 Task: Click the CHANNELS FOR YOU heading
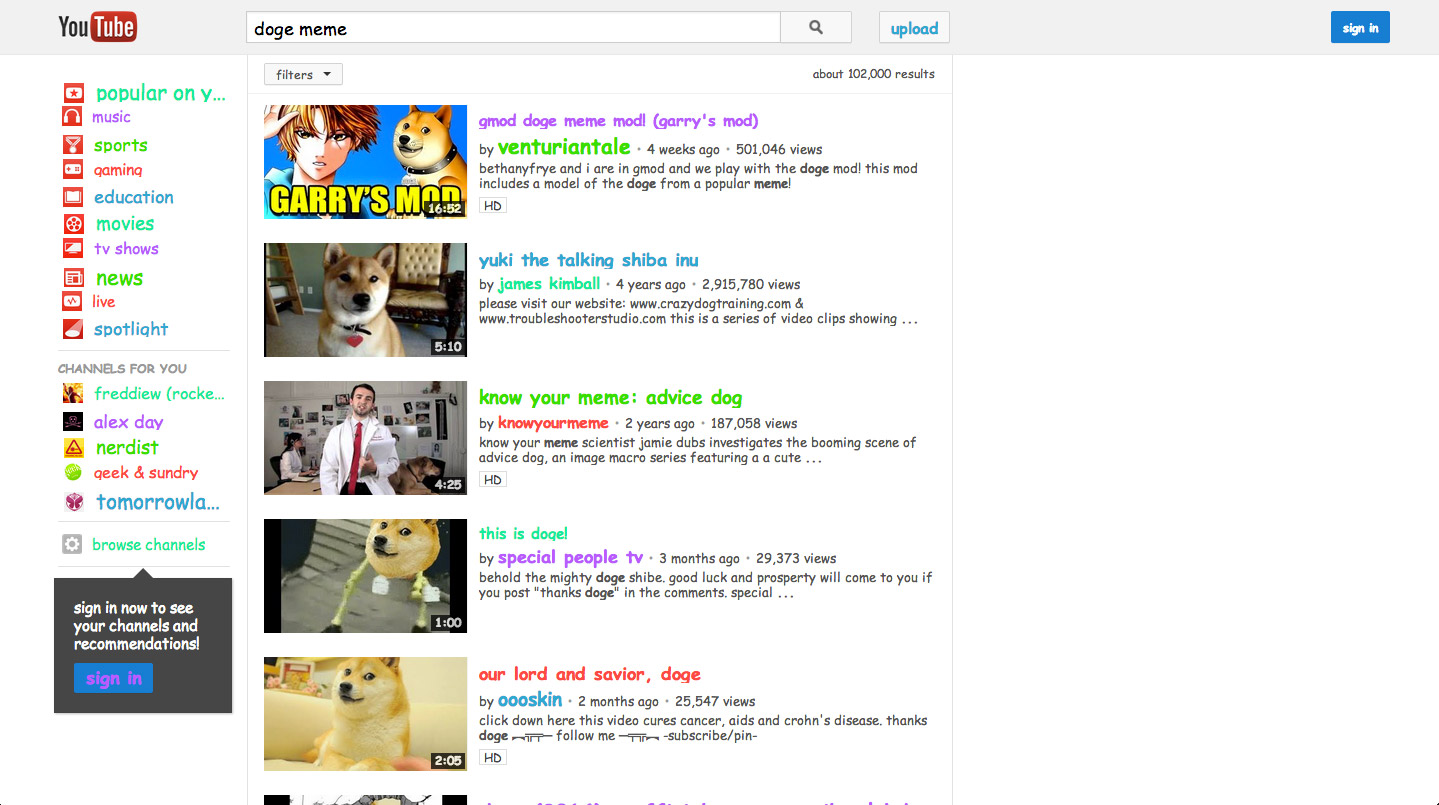(122, 368)
